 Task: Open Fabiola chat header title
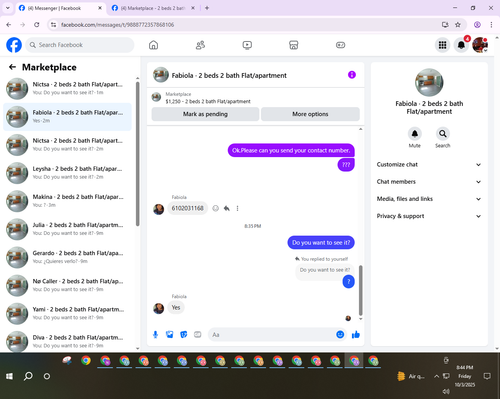229,75
